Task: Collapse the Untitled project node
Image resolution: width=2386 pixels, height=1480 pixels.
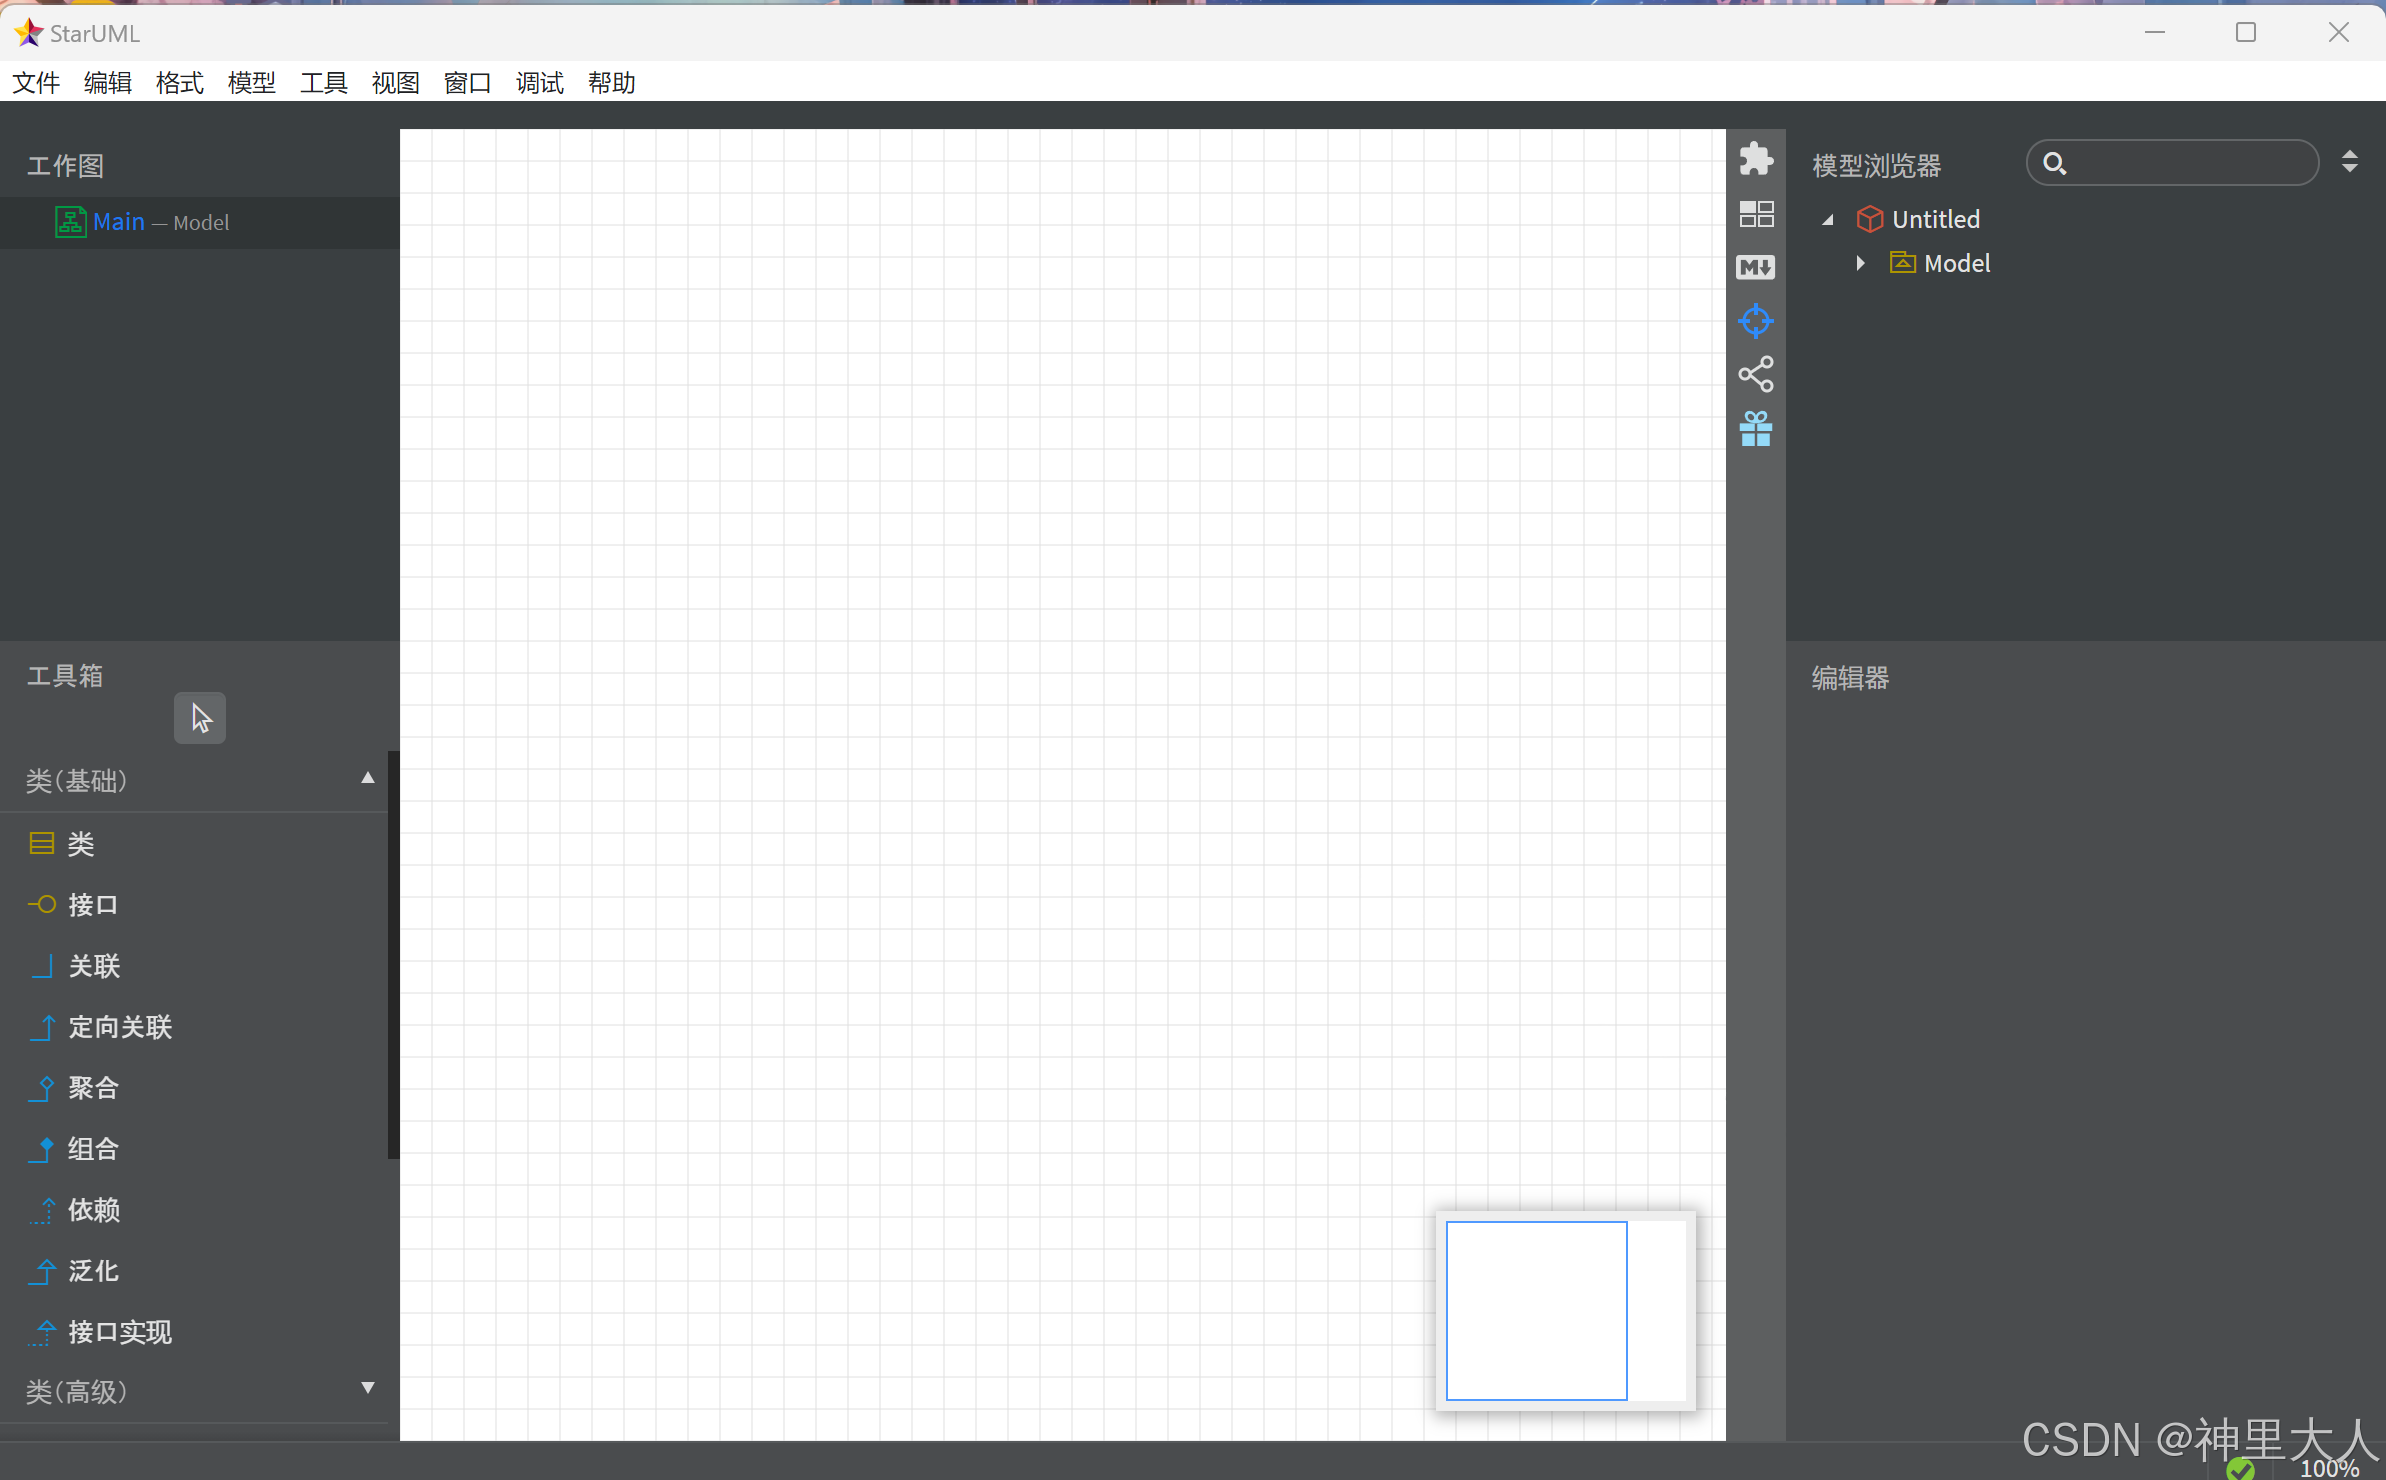Action: (1828, 220)
